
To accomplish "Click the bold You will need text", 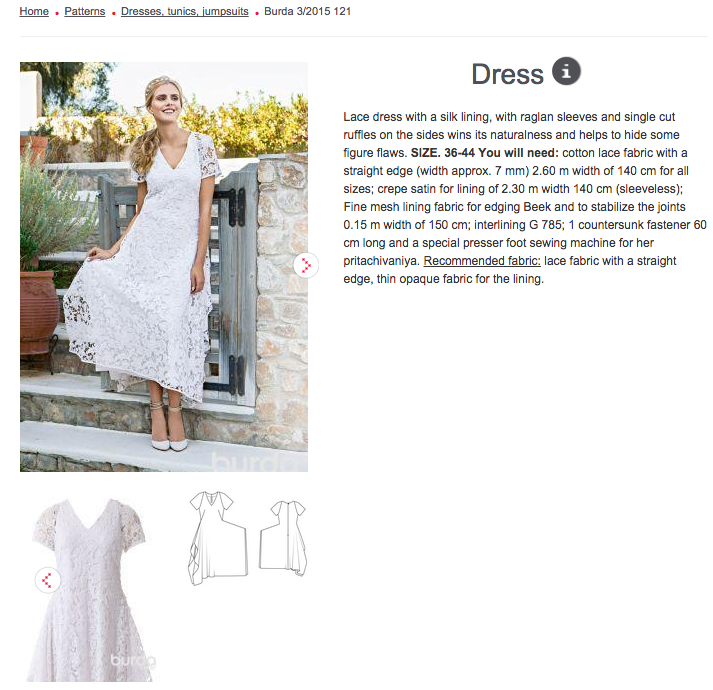I will (518, 153).
